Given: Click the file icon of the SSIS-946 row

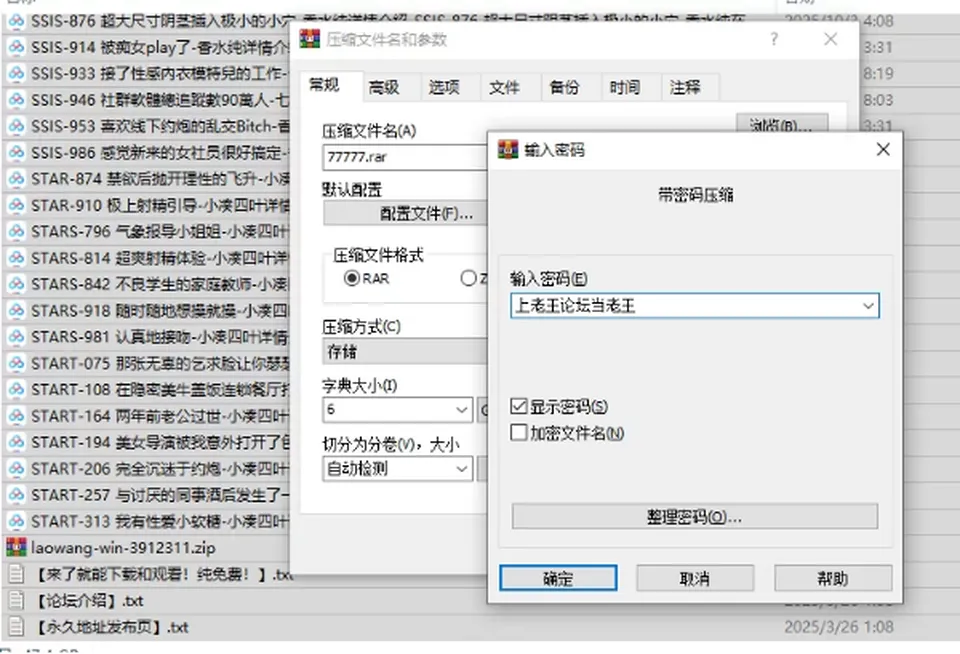Looking at the screenshot, I should [17, 100].
